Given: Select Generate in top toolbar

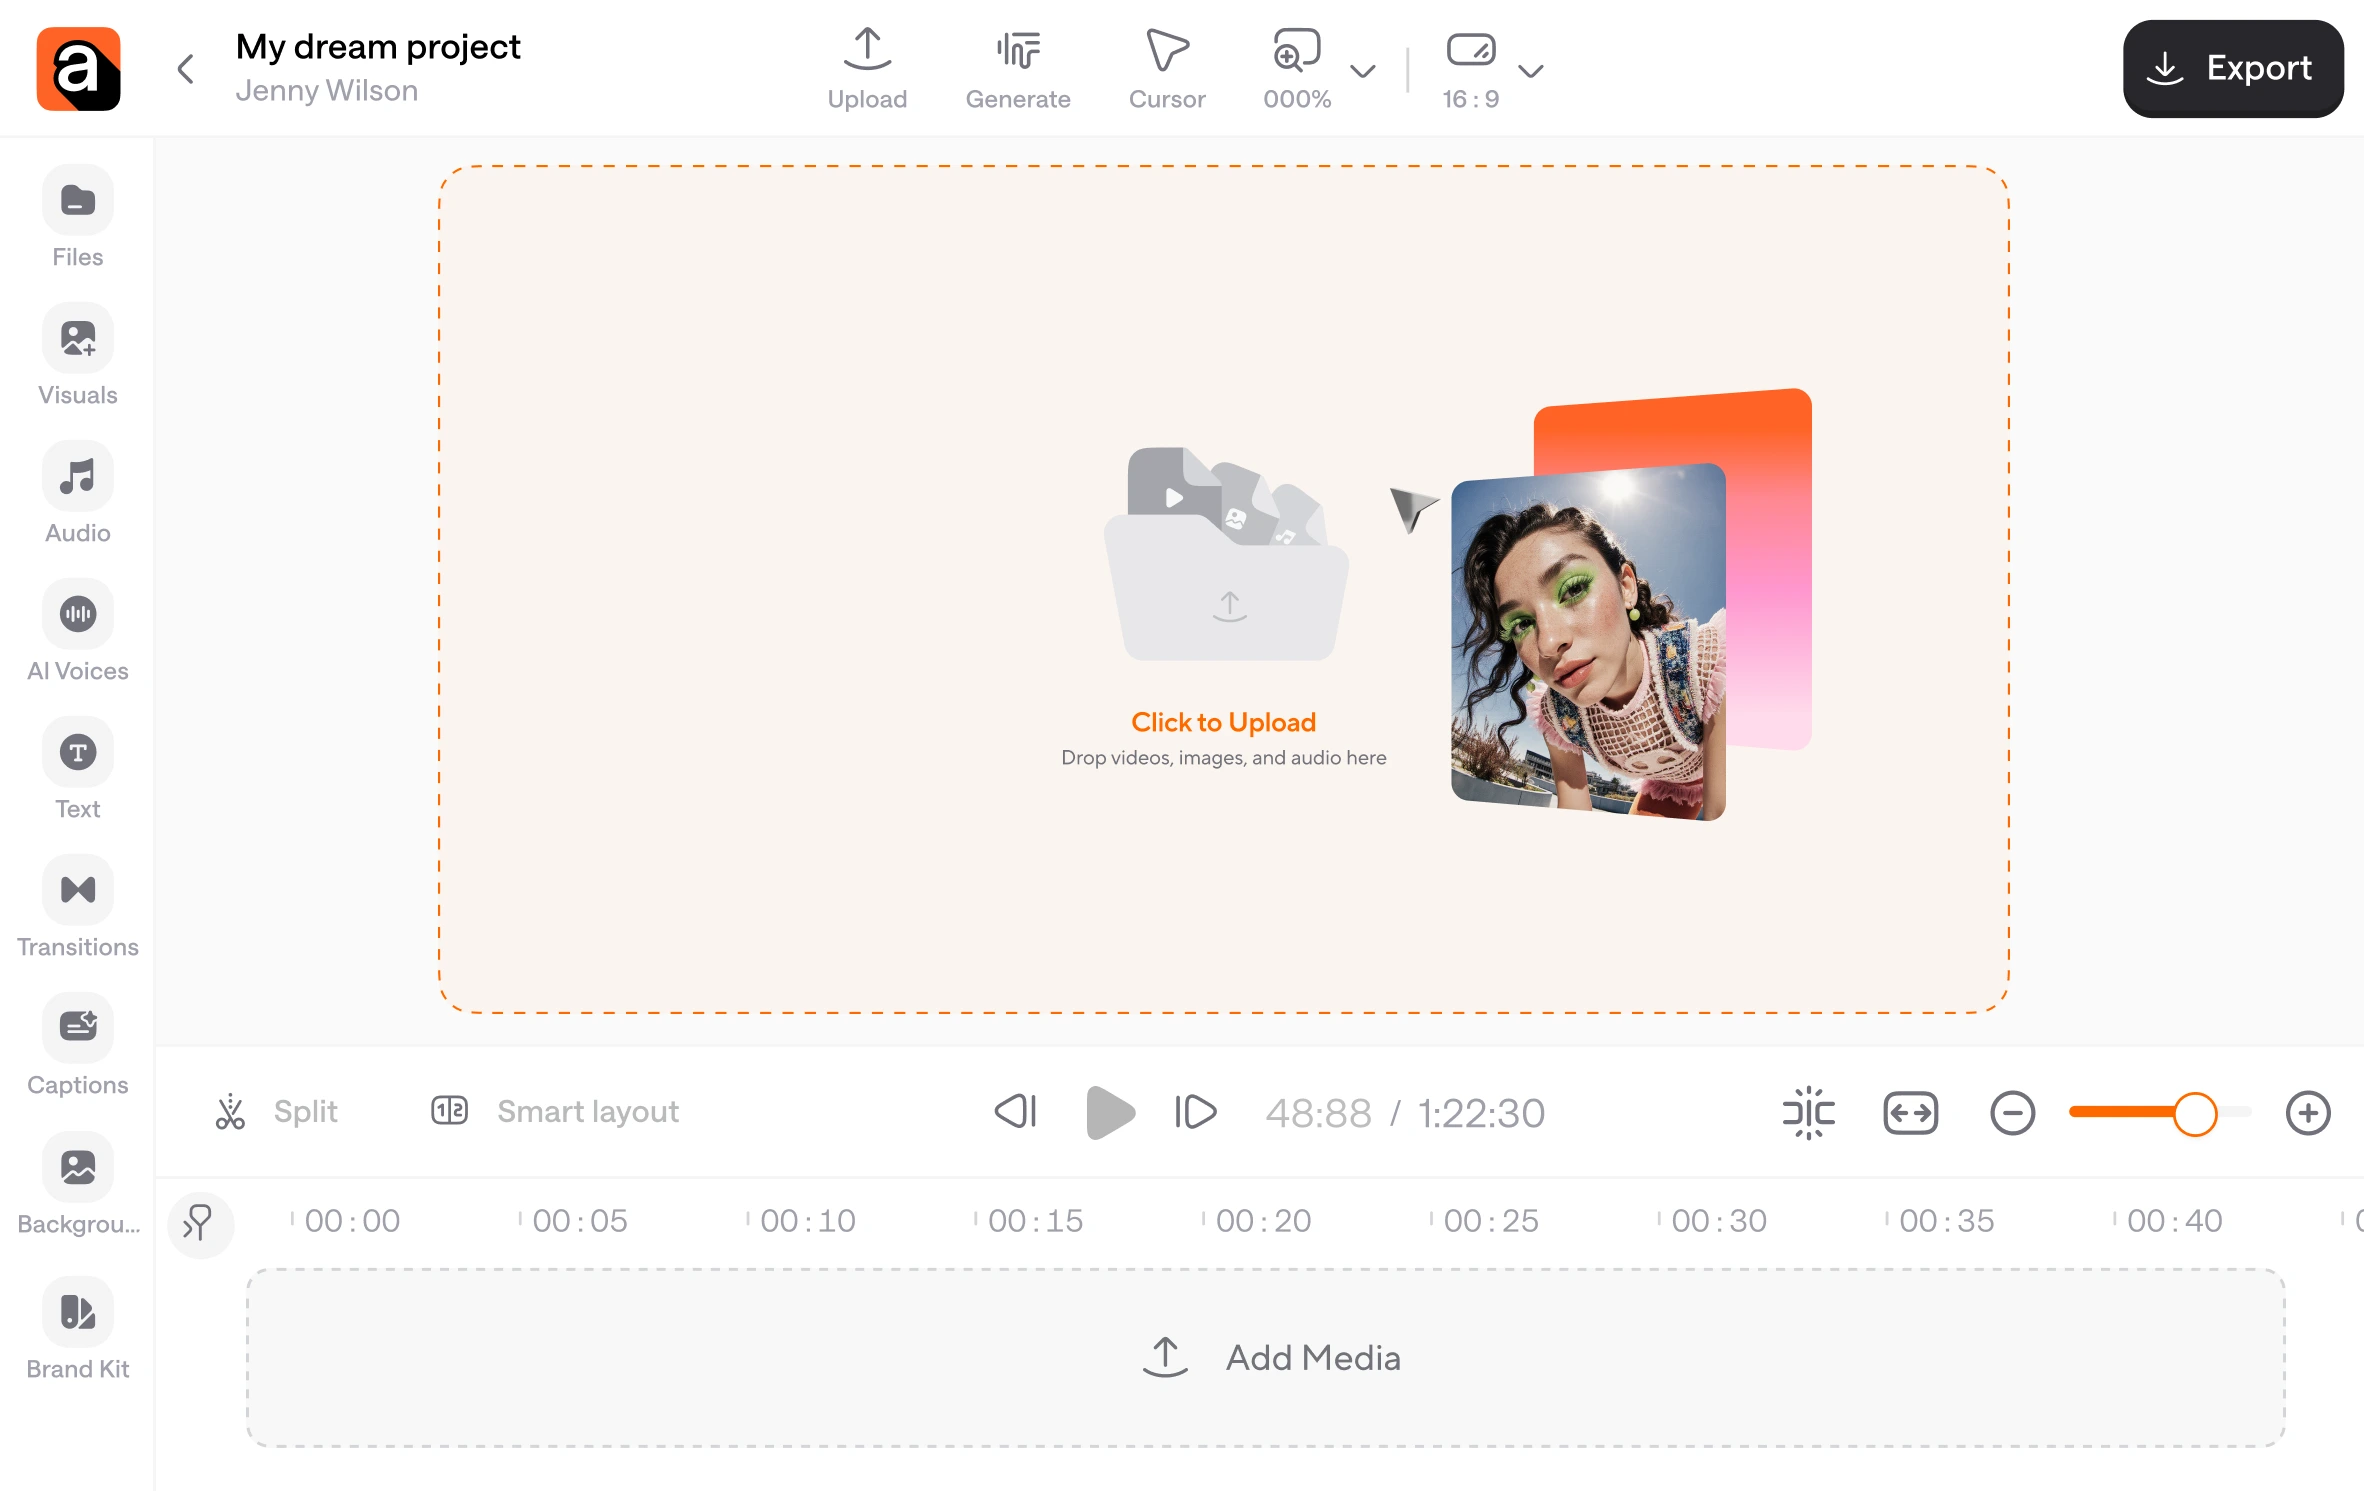Looking at the screenshot, I should pos(1017,69).
